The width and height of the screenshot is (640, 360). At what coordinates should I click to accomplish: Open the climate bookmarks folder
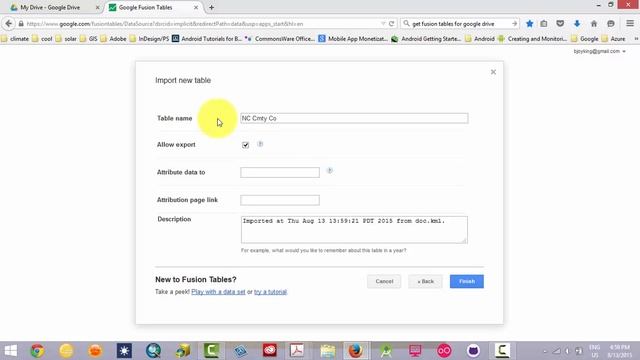15,39
